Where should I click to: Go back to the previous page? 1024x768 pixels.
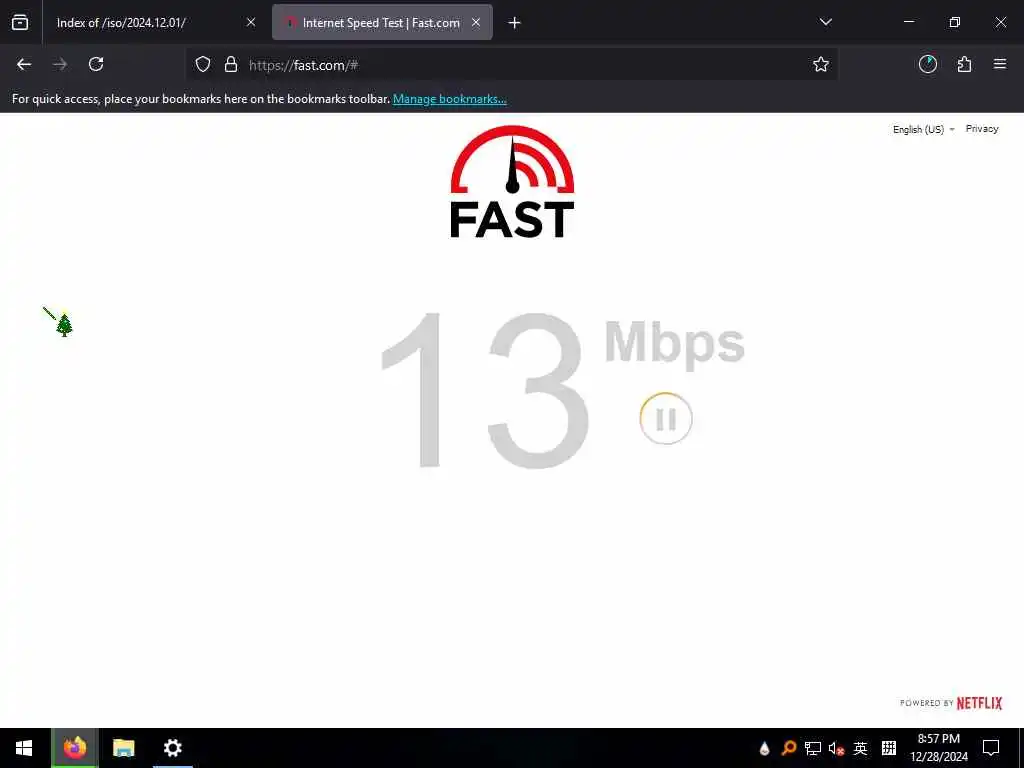[24, 64]
